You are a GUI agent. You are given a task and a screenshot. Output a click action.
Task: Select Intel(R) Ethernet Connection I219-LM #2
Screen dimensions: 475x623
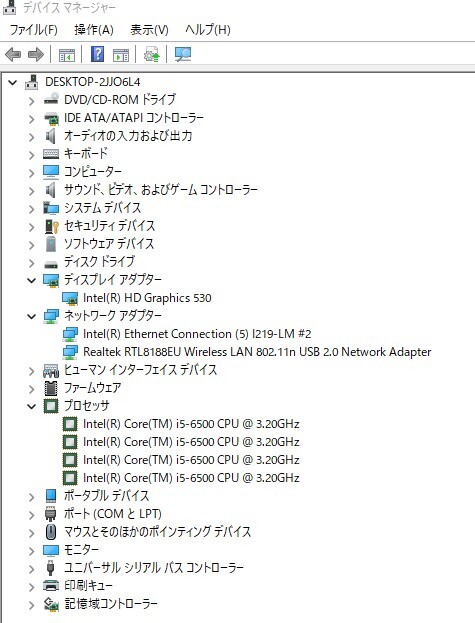click(197, 334)
